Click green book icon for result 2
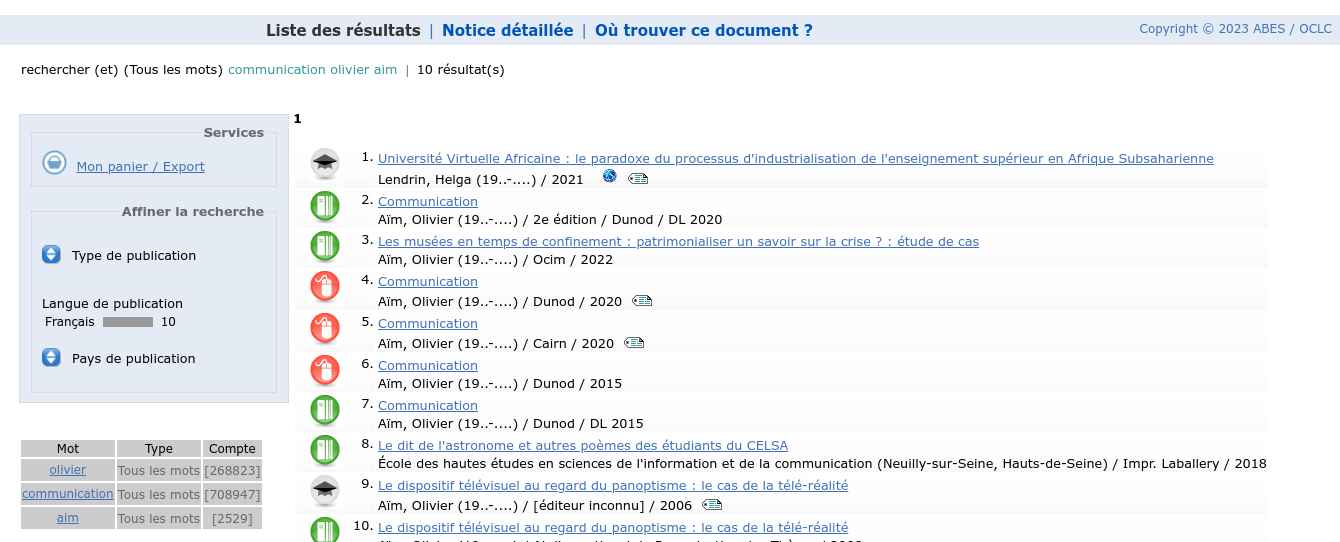The image size is (1340, 542). point(324,207)
